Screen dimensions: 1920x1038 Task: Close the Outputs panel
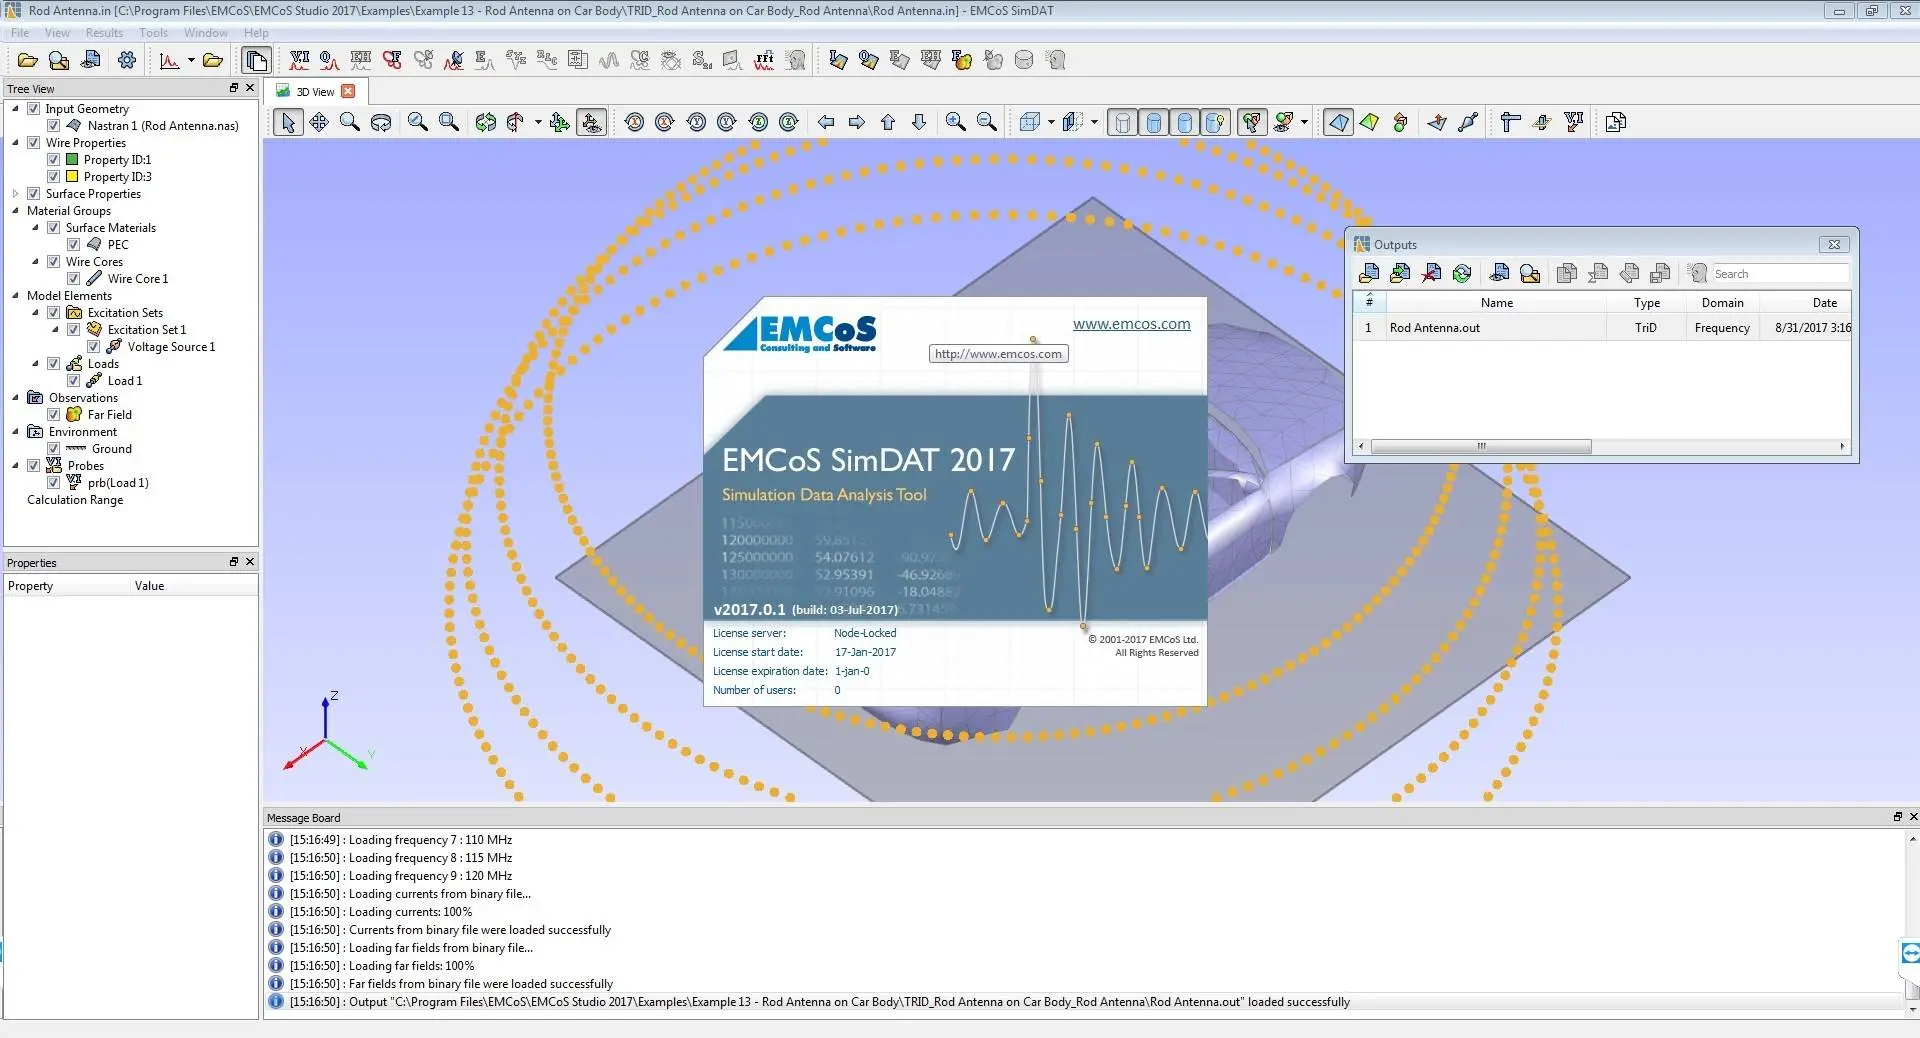tap(1834, 244)
